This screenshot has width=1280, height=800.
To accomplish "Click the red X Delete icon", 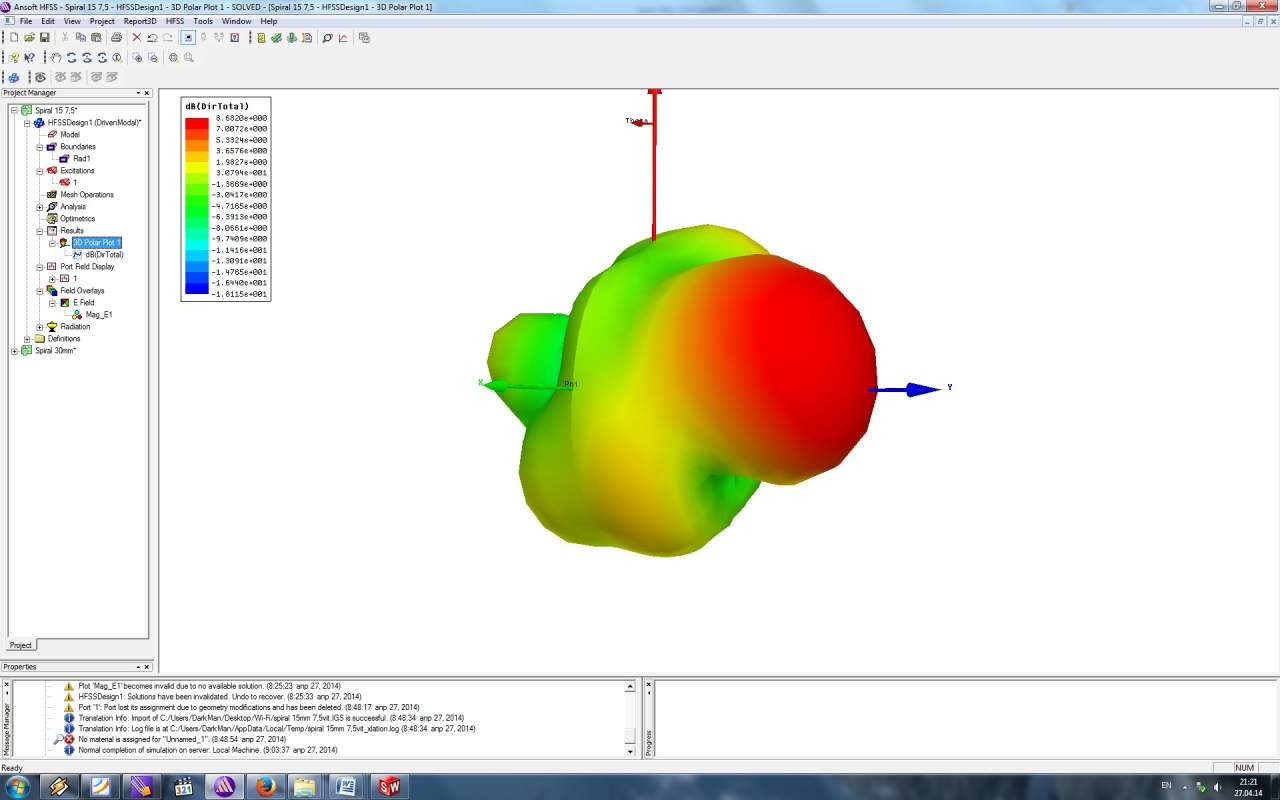I will (137, 38).
